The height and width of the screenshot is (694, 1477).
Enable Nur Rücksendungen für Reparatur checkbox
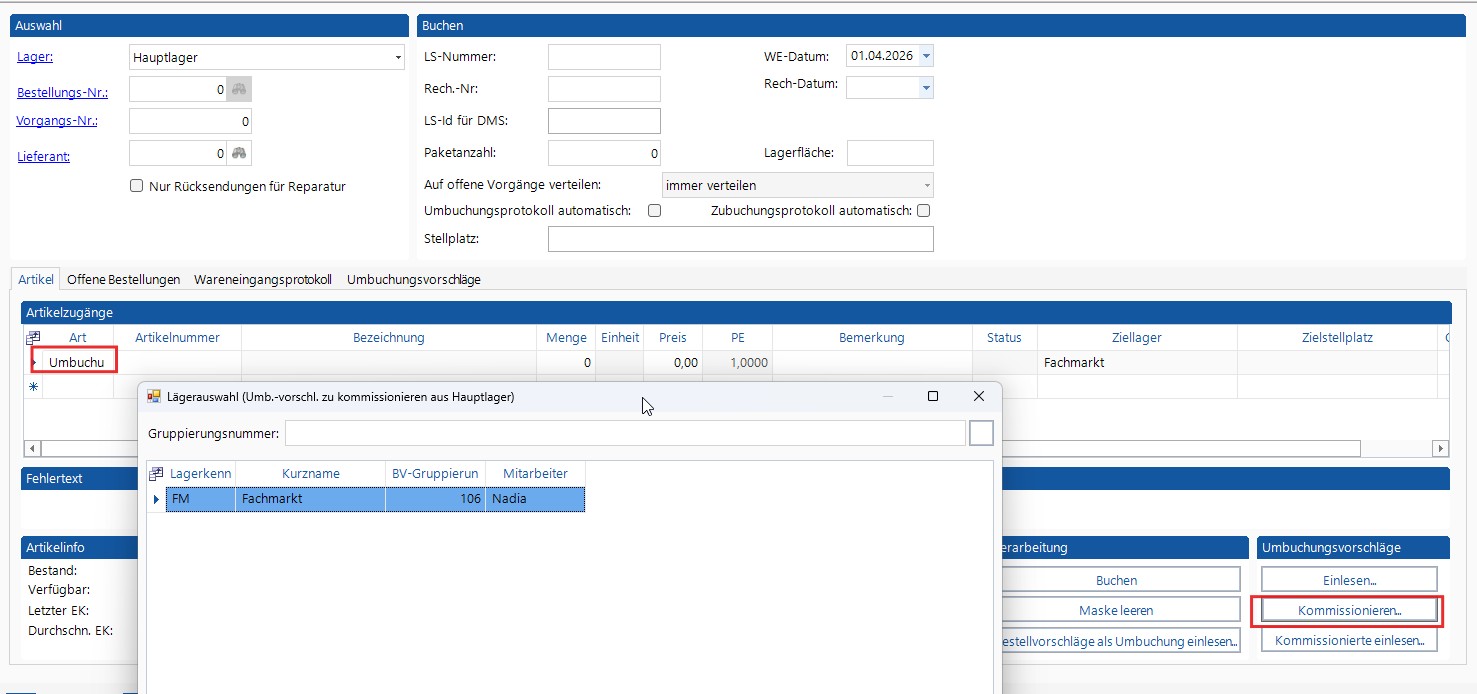[x=137, y=186]
